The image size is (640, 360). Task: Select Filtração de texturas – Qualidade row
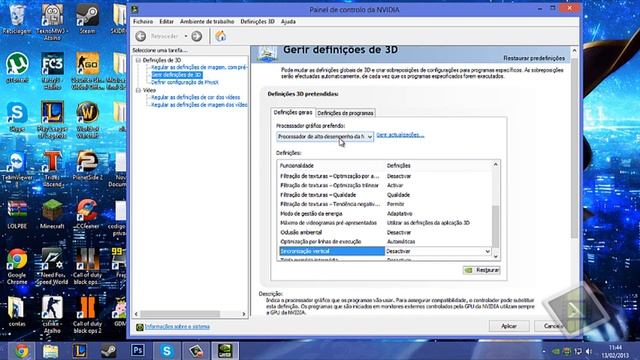point(385,195)
